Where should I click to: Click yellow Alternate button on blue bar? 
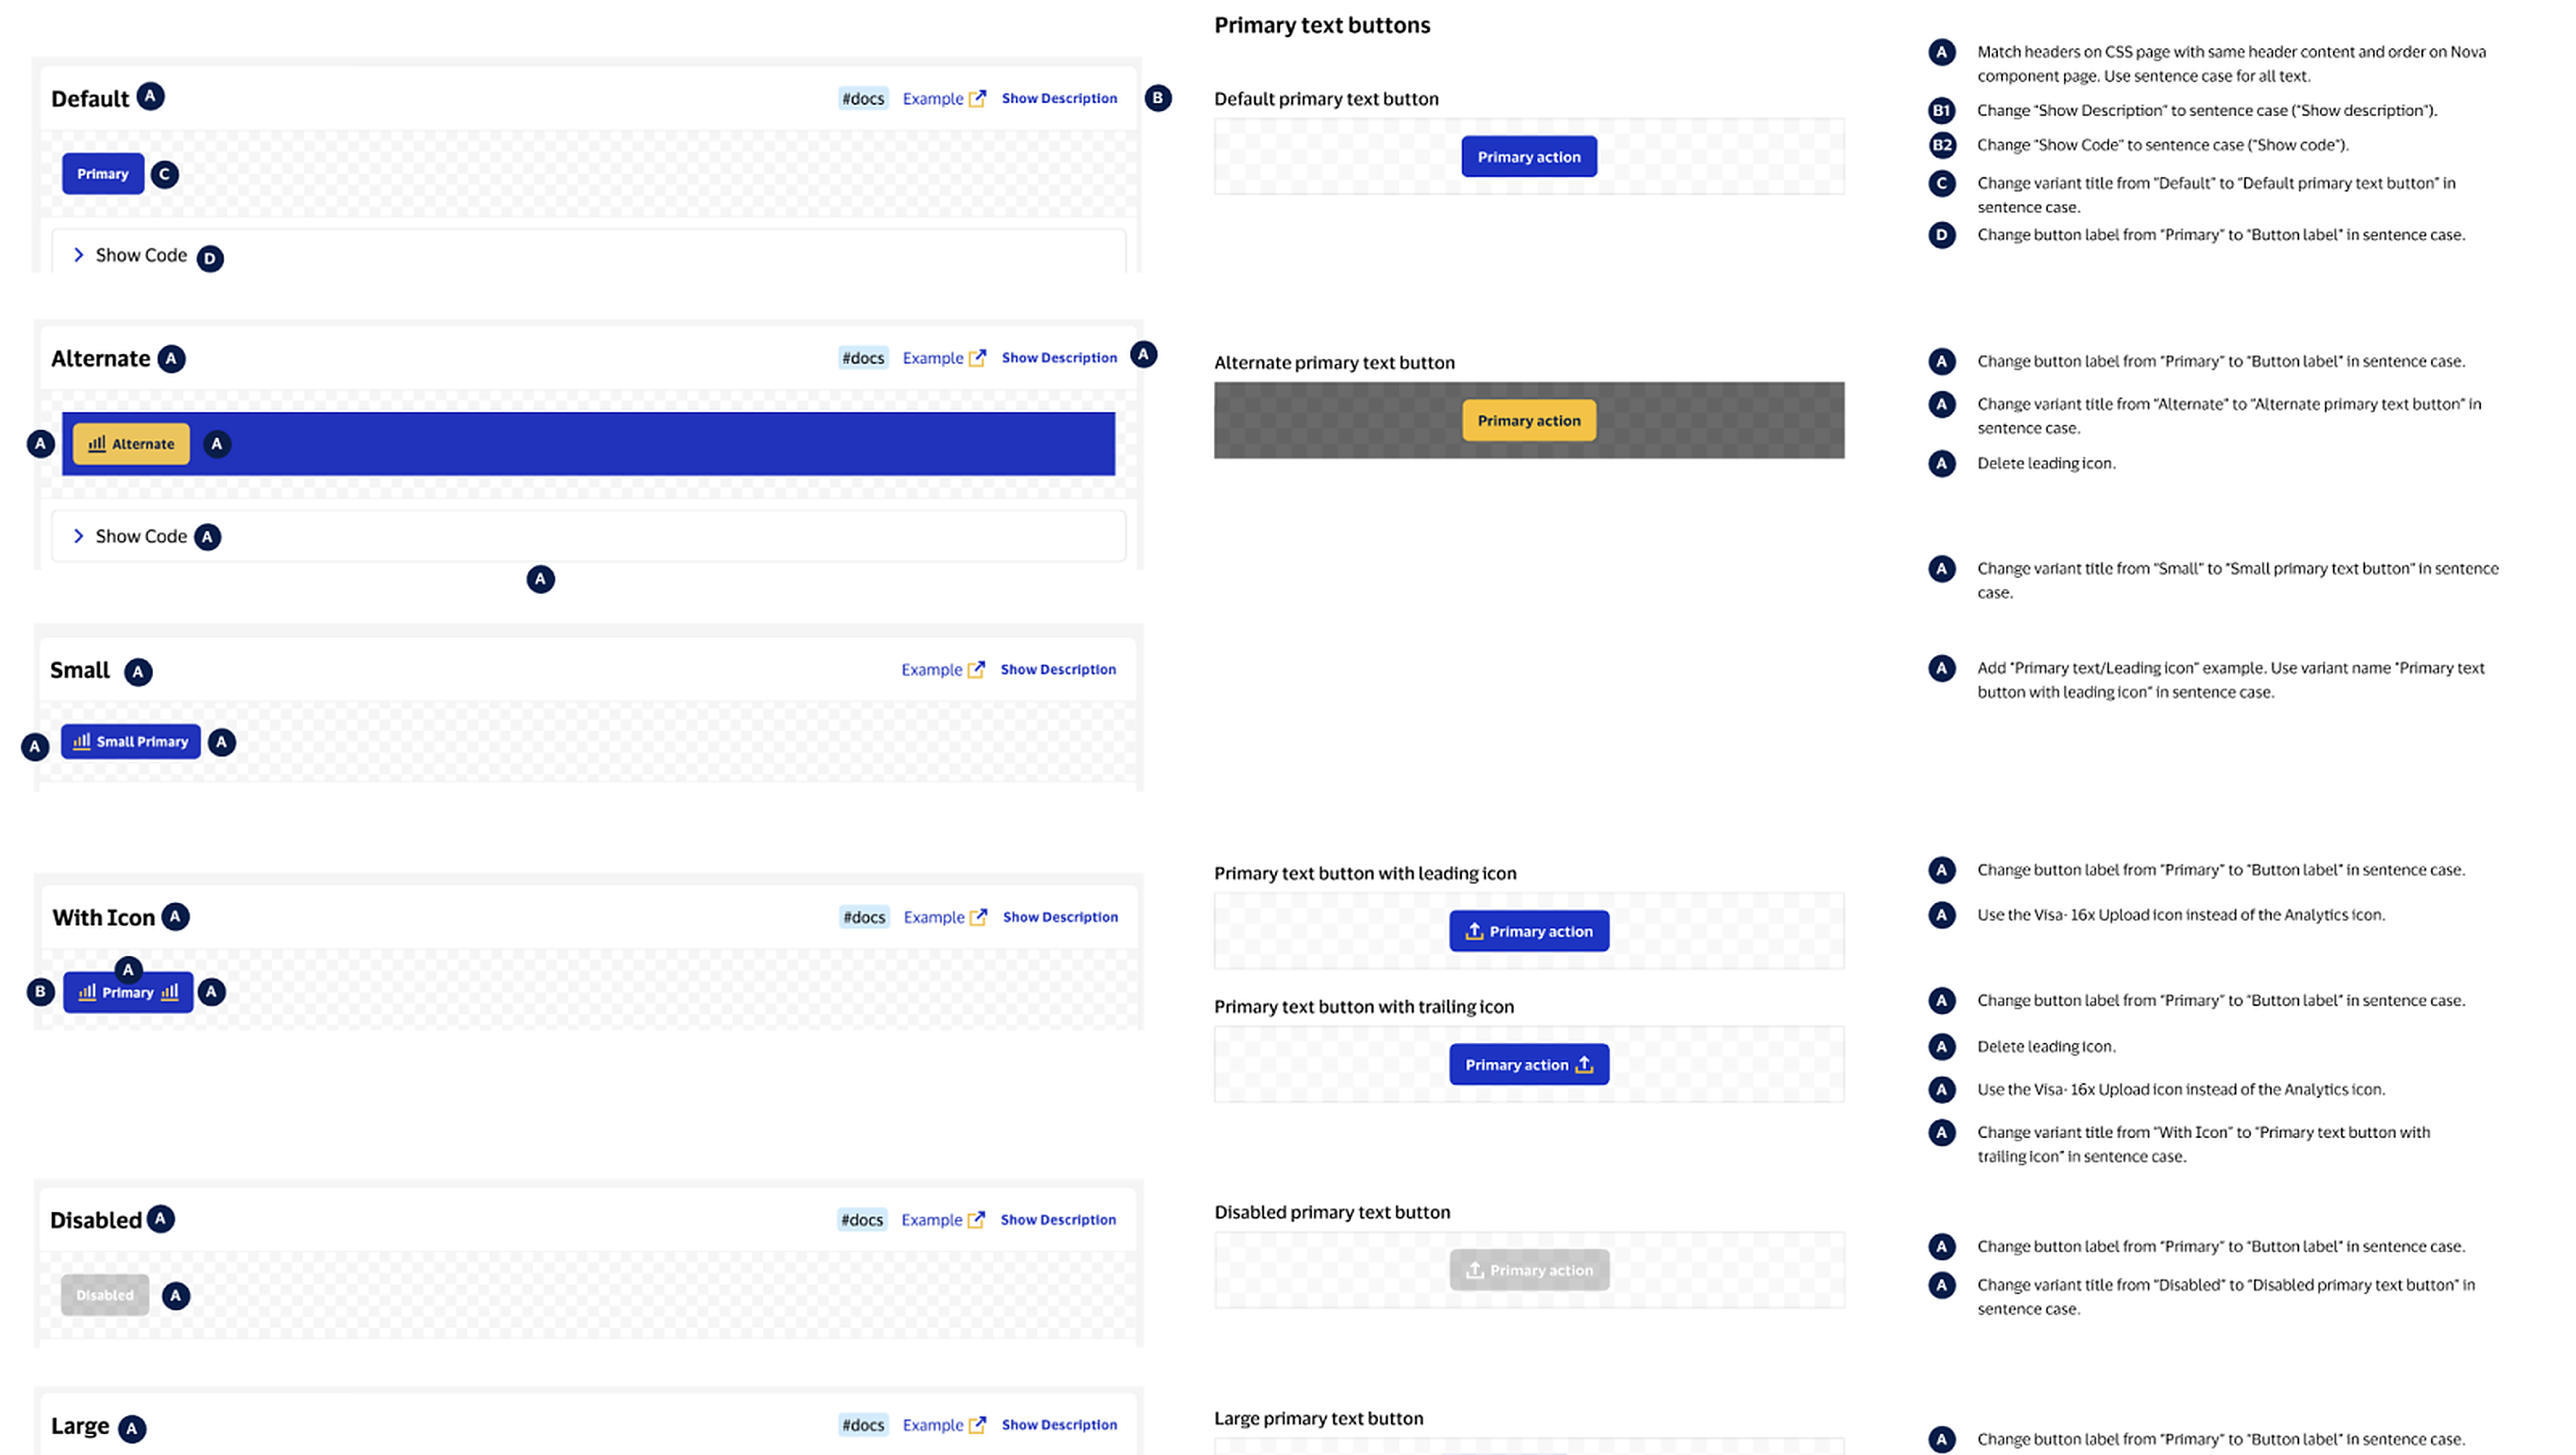click(131, 444)
